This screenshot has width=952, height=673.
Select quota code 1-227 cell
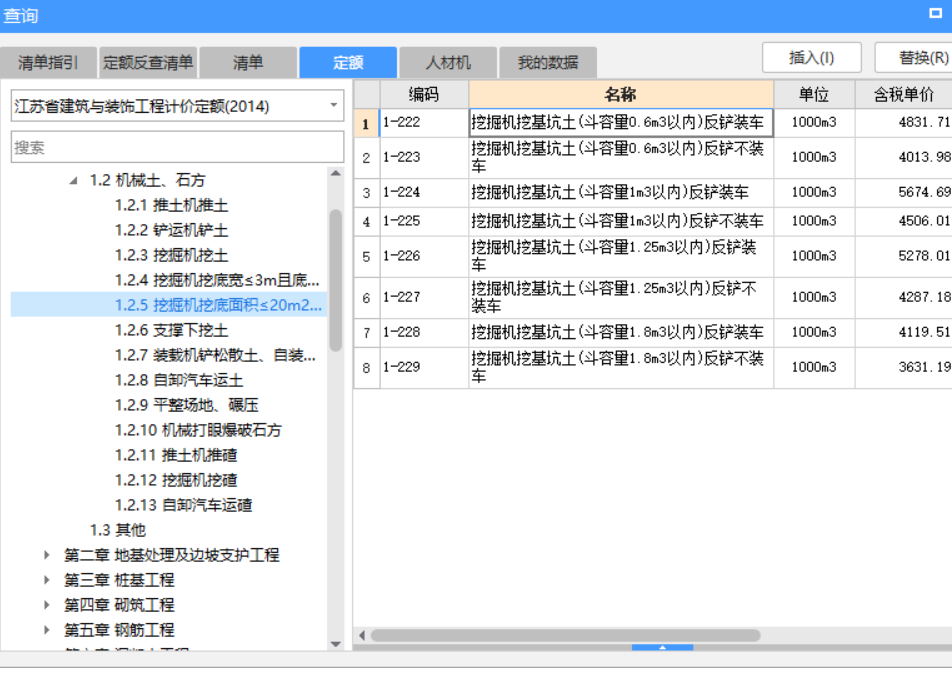[424, 298]
